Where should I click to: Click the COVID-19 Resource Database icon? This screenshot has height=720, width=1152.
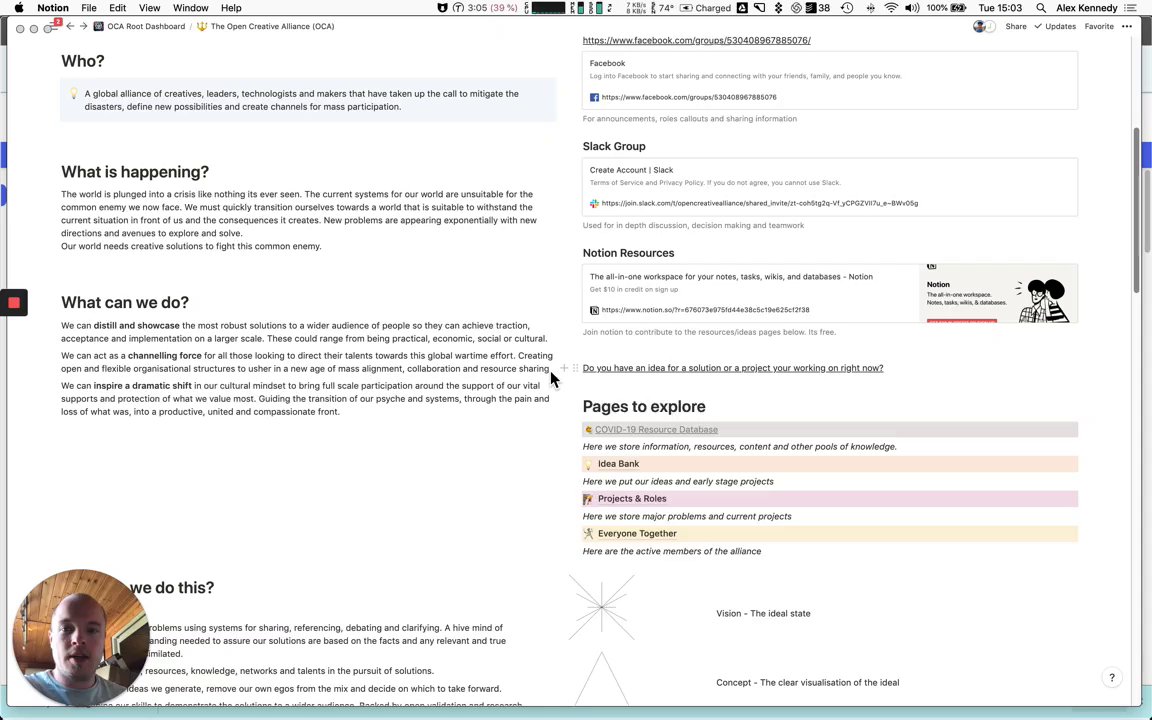point(588,430)
